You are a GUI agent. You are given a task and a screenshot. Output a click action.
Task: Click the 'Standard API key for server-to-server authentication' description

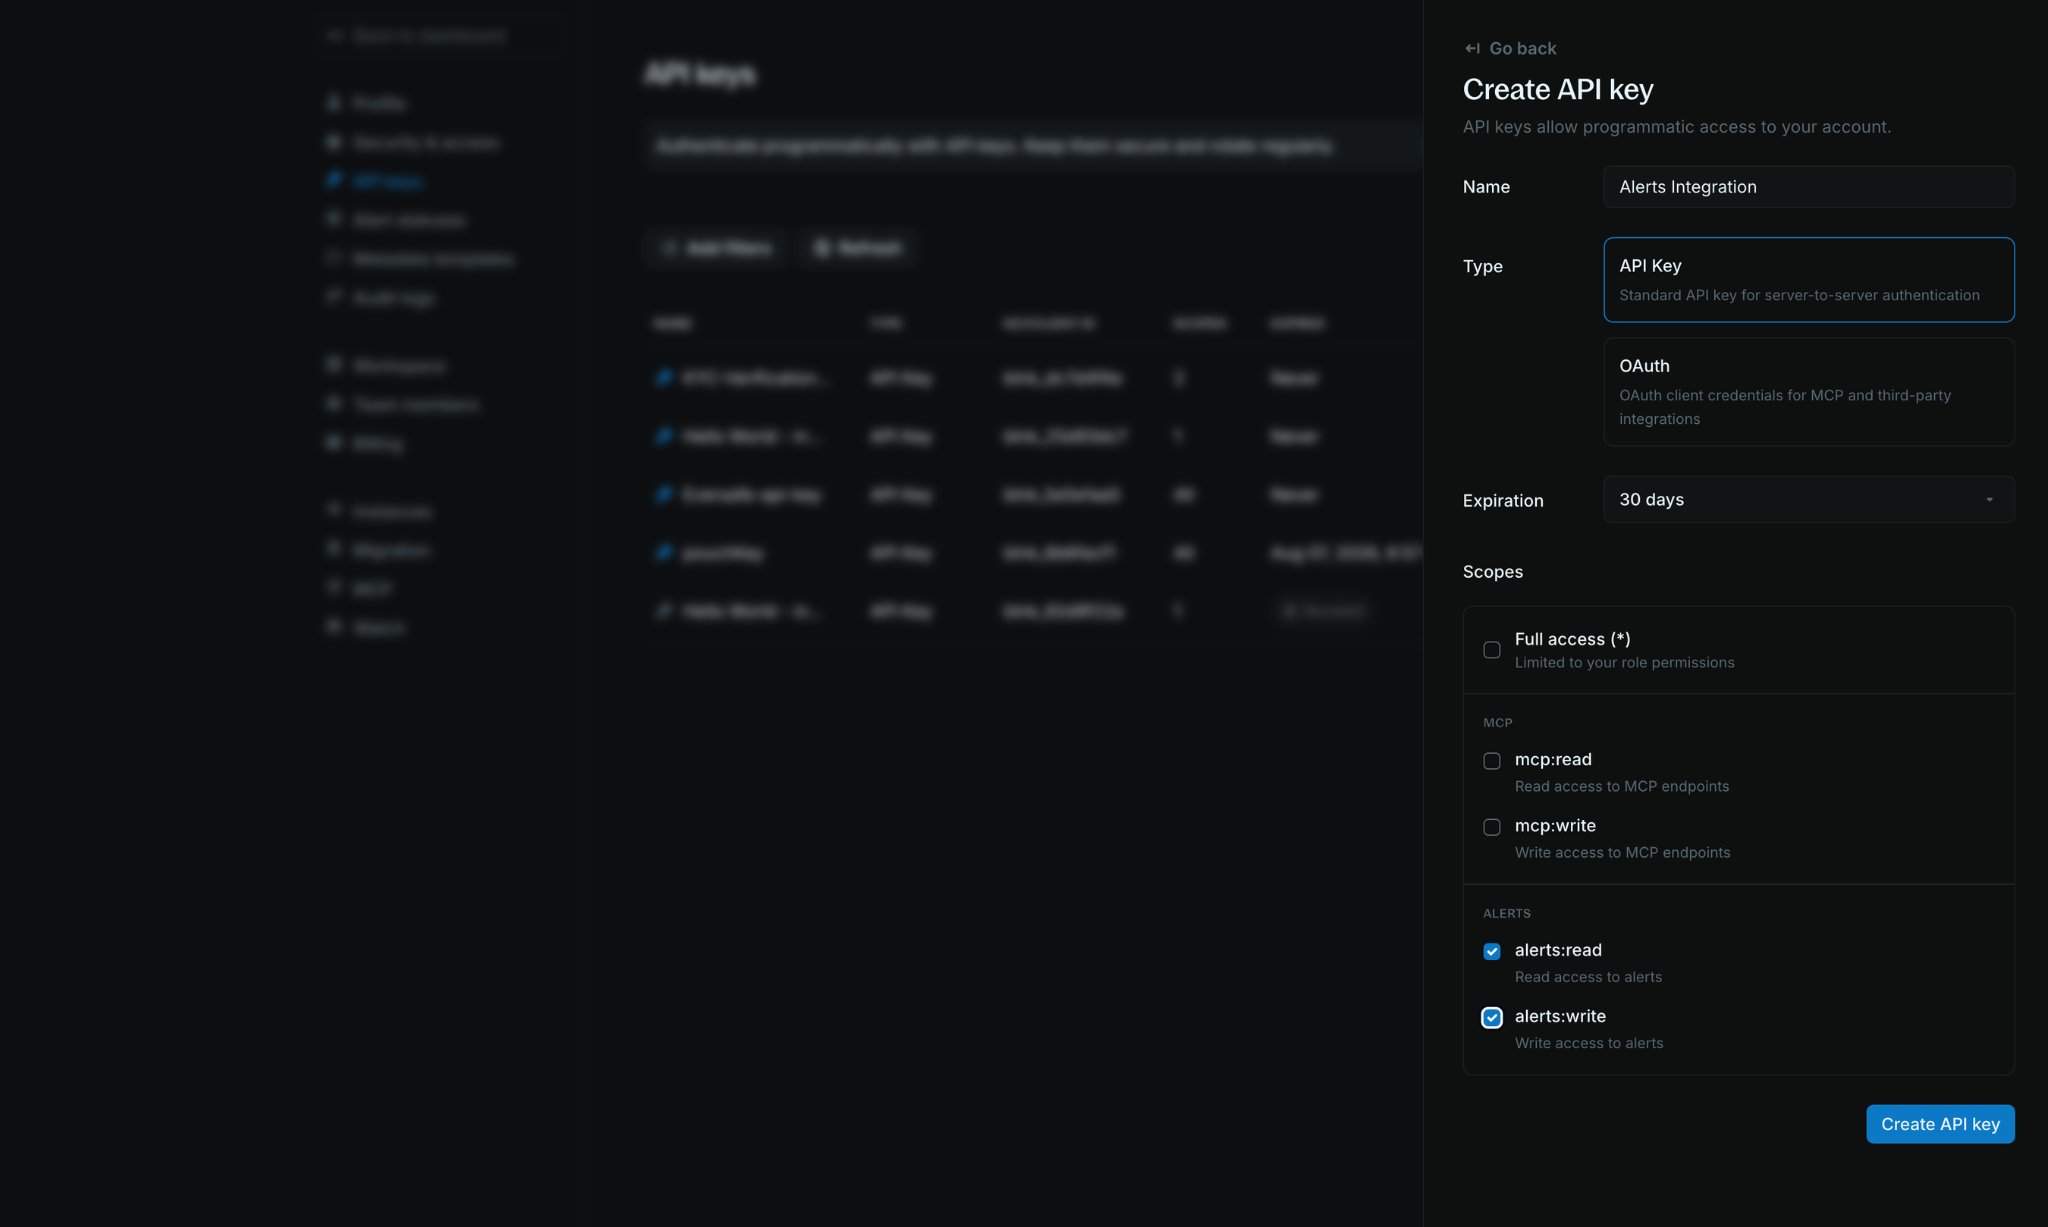[1799, 295]
